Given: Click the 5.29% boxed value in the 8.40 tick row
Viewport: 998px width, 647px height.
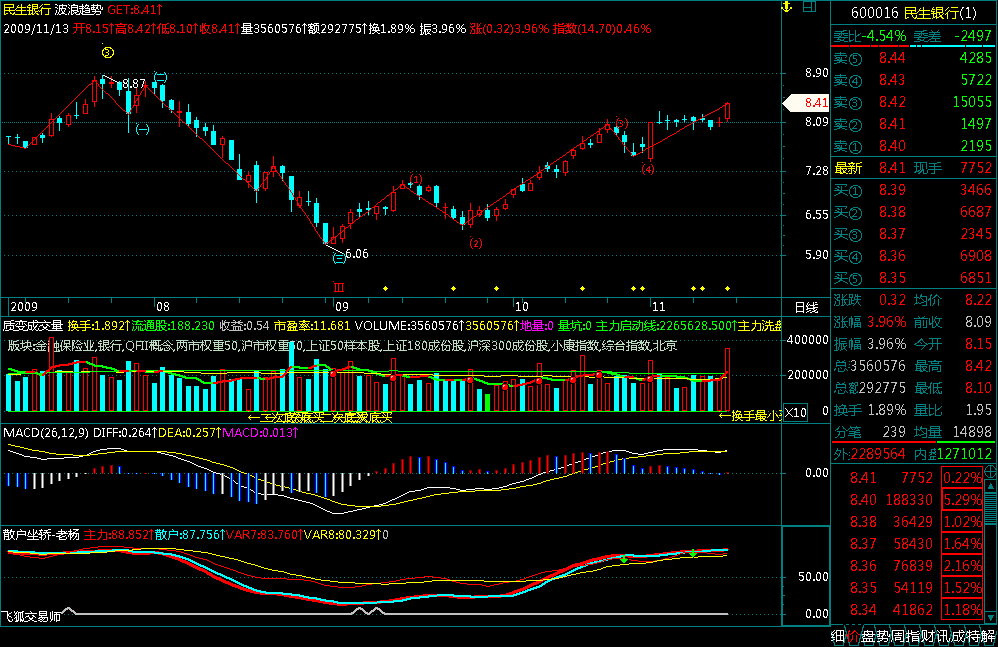Looking at the screenshot, I should (962, 500).
